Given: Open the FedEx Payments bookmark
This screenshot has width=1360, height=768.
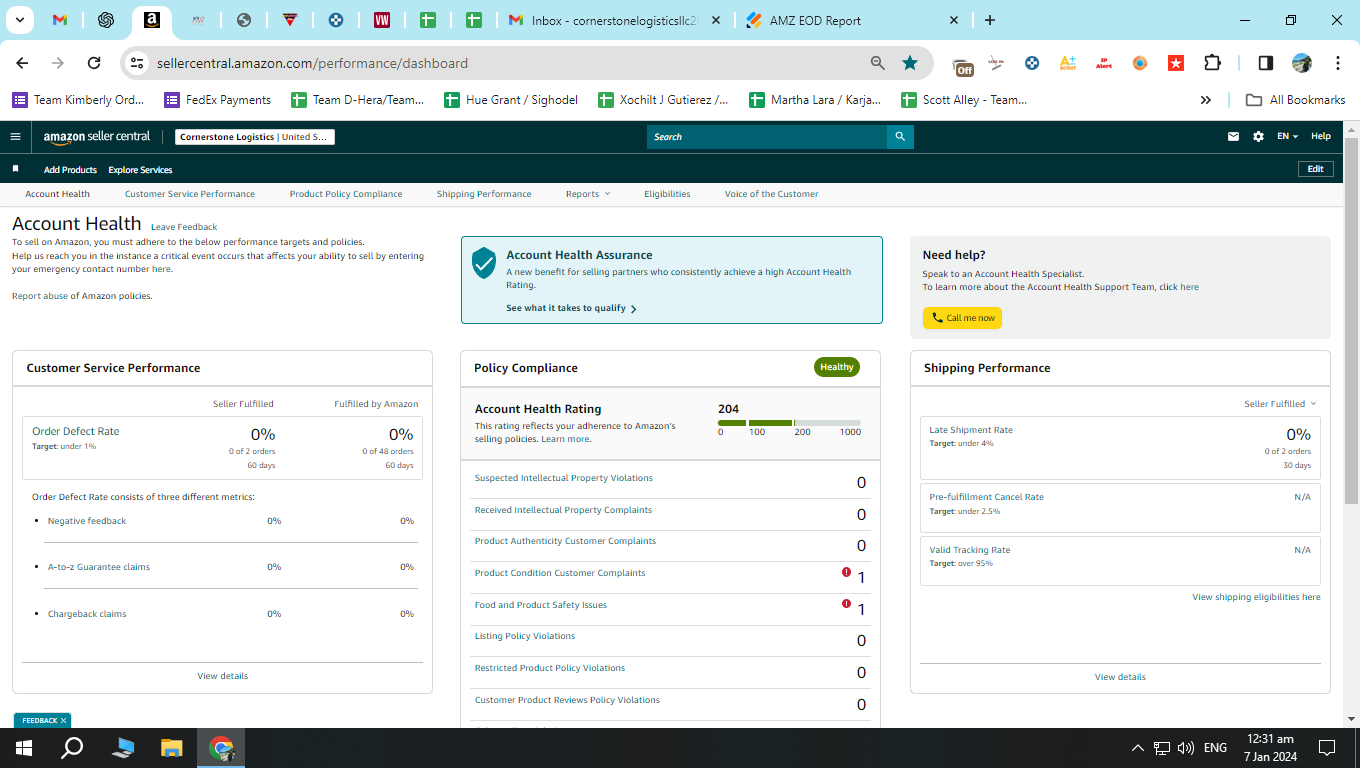Looking at the screenshot, I should tap(217, 100).
